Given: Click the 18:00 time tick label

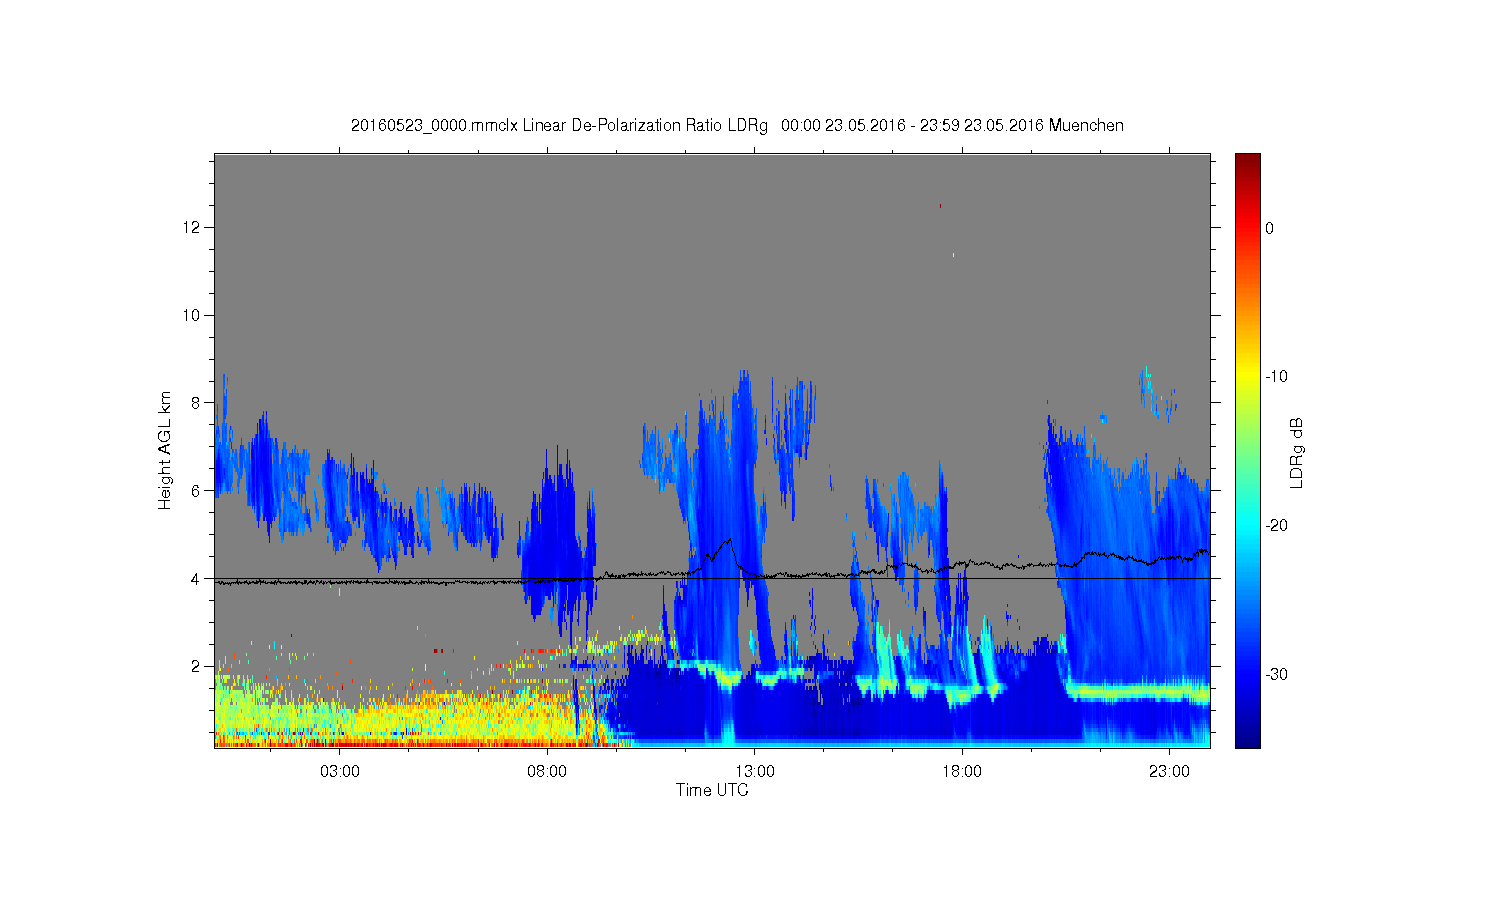Looking at the screenshot, I should point(962,772).
